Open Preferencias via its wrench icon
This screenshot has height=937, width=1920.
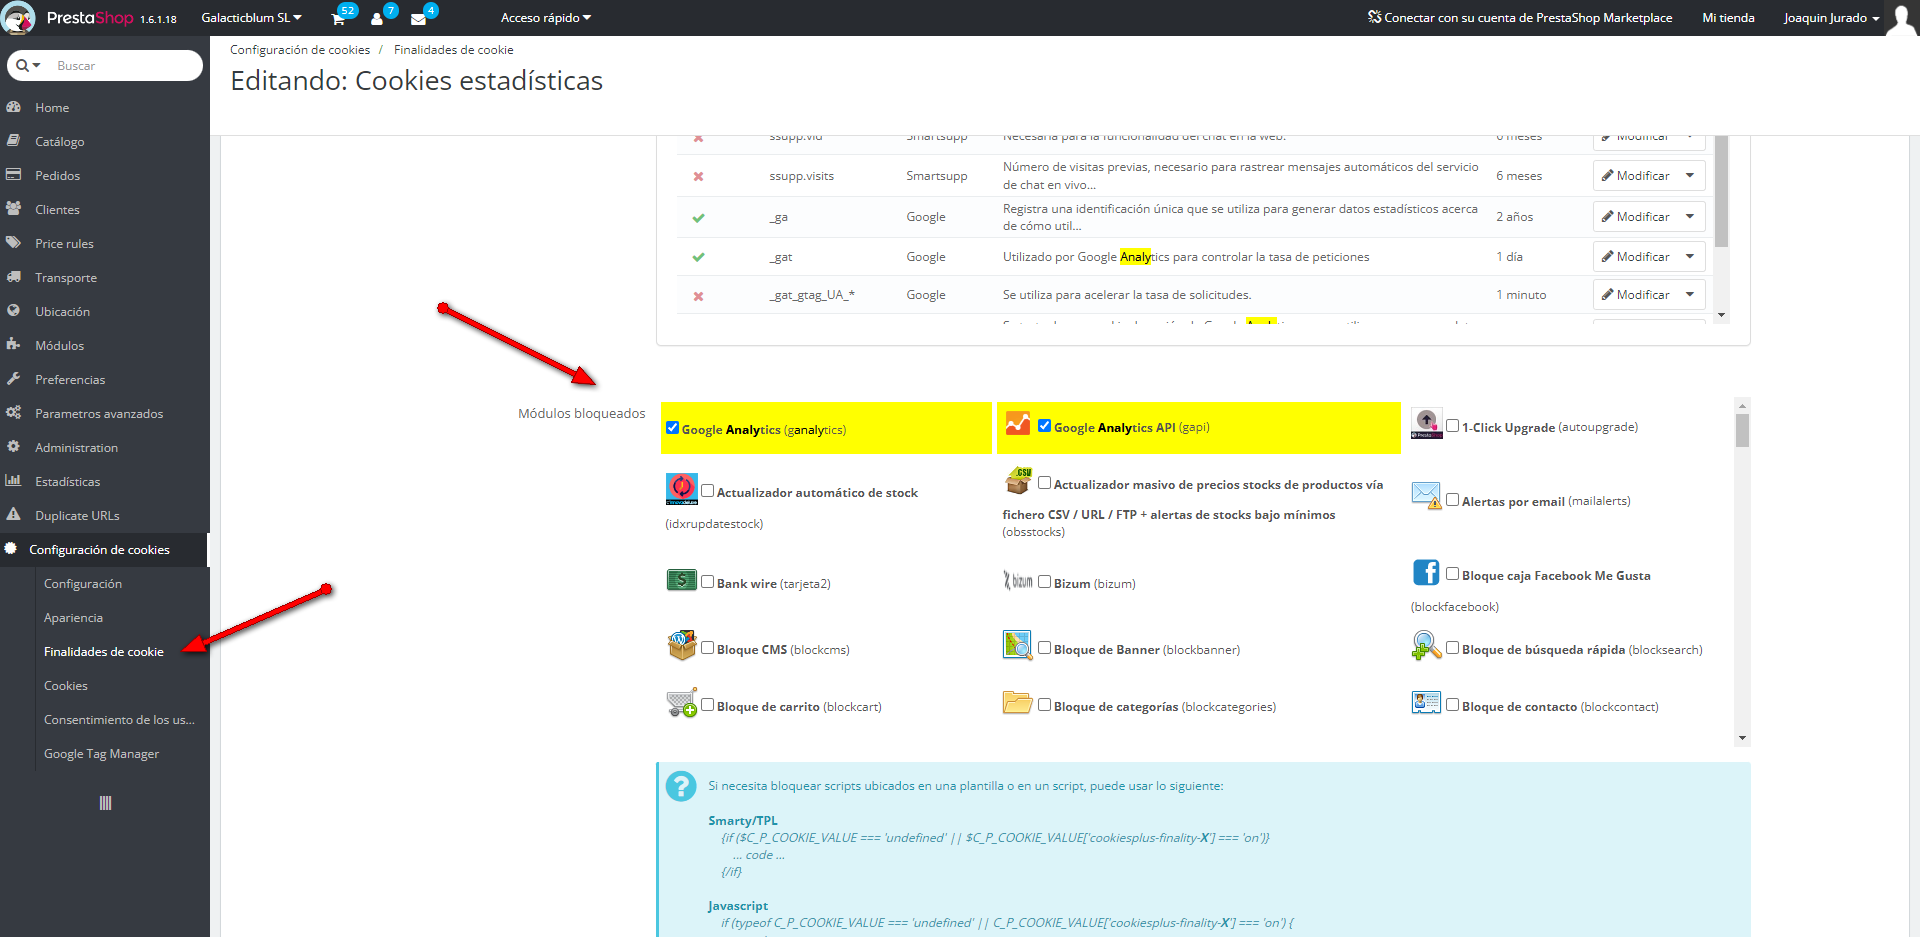click(14, 379)
